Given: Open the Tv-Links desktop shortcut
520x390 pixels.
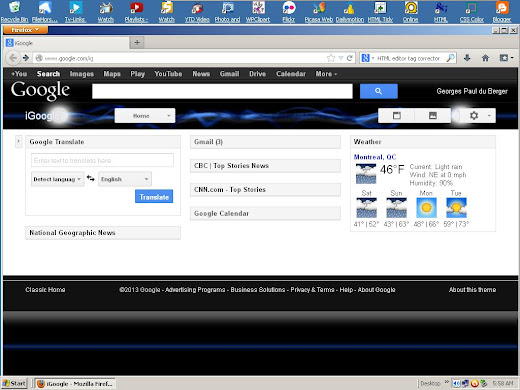Looking at the screenshot, I should tap(75, 11).
